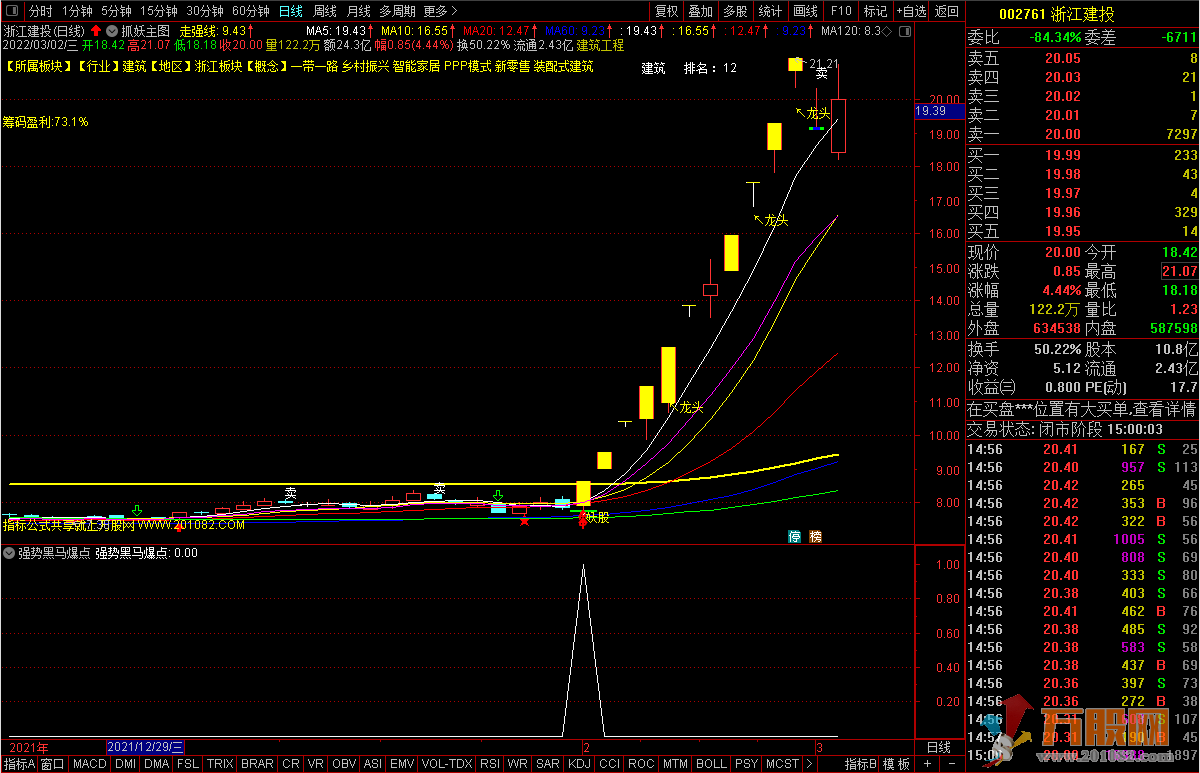Toggle the 复权 price adjustment option

coord(666,11)
